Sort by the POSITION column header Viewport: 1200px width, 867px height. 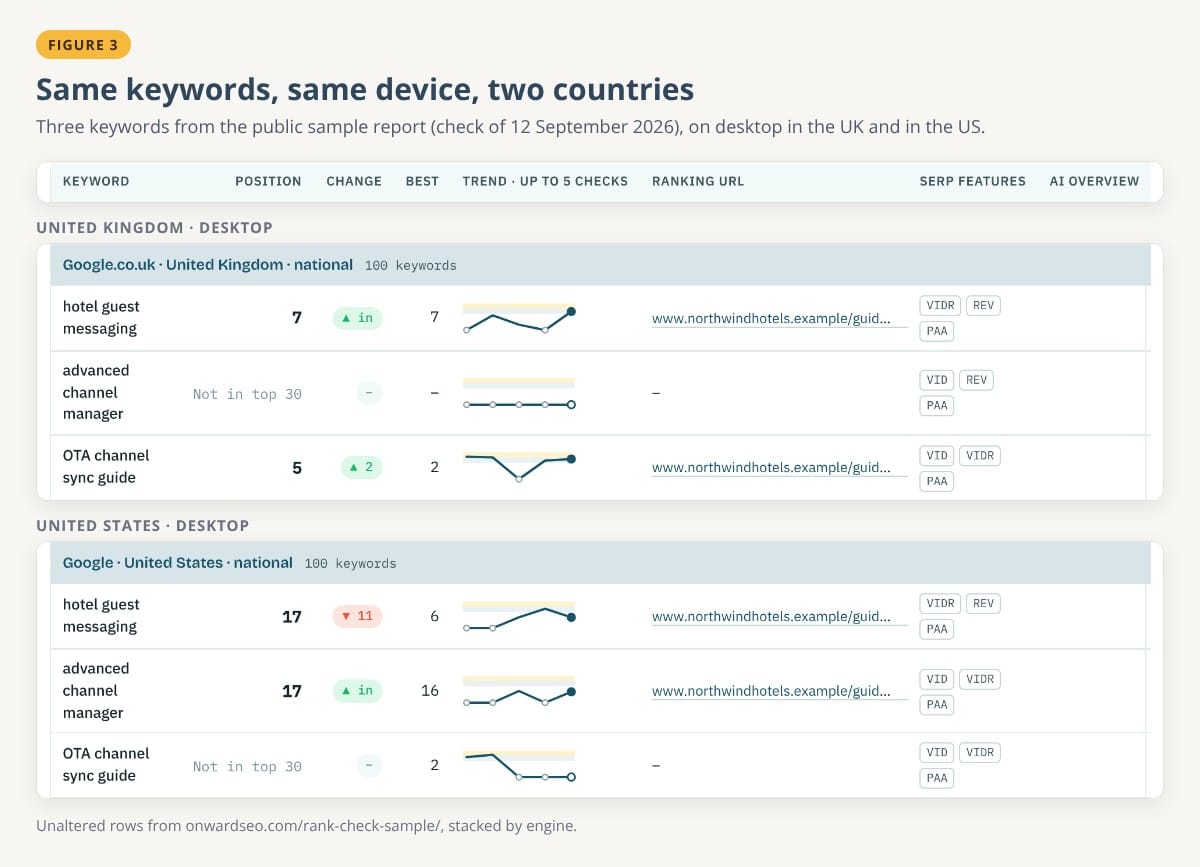click(x=268, y=181)
